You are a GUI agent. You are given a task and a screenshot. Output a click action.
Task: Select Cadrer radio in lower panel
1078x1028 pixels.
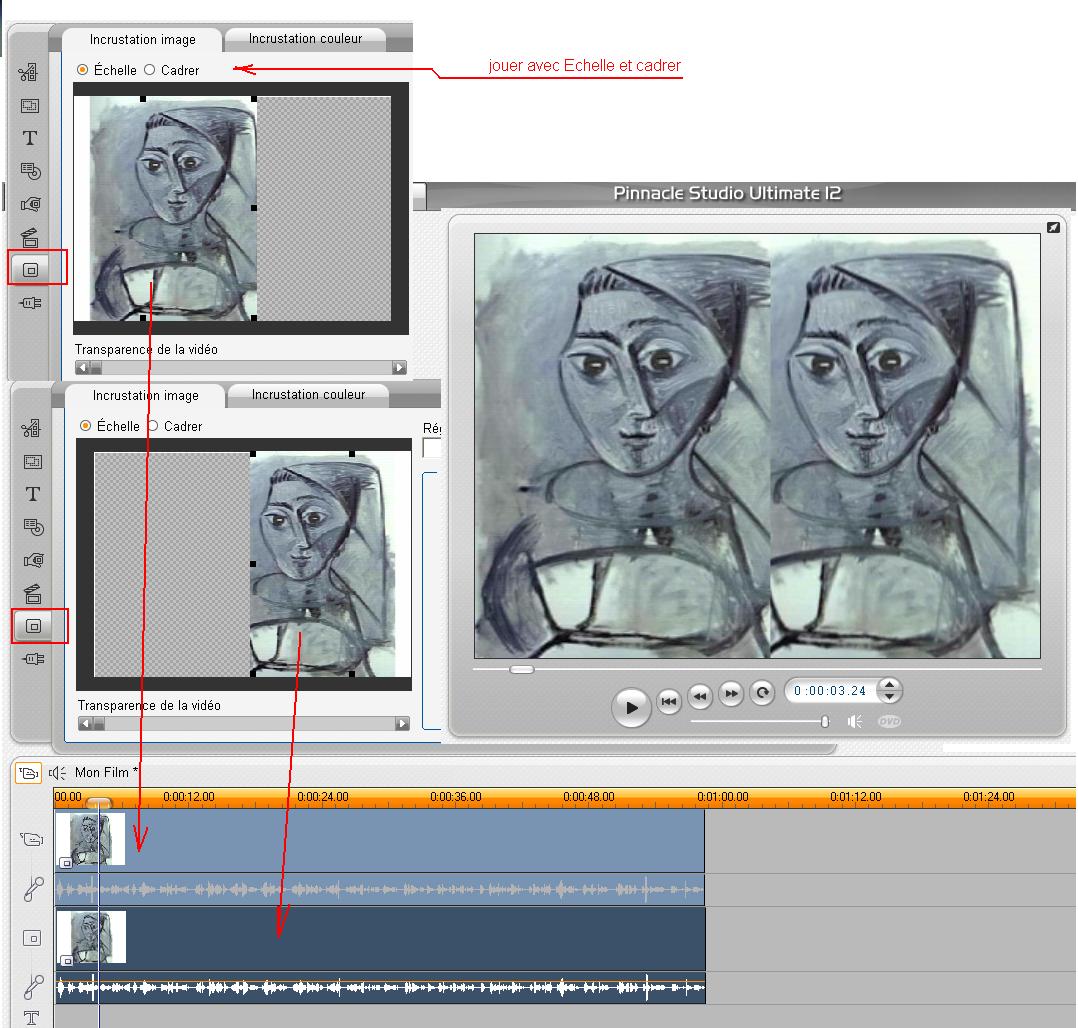(x=153, y=426)
